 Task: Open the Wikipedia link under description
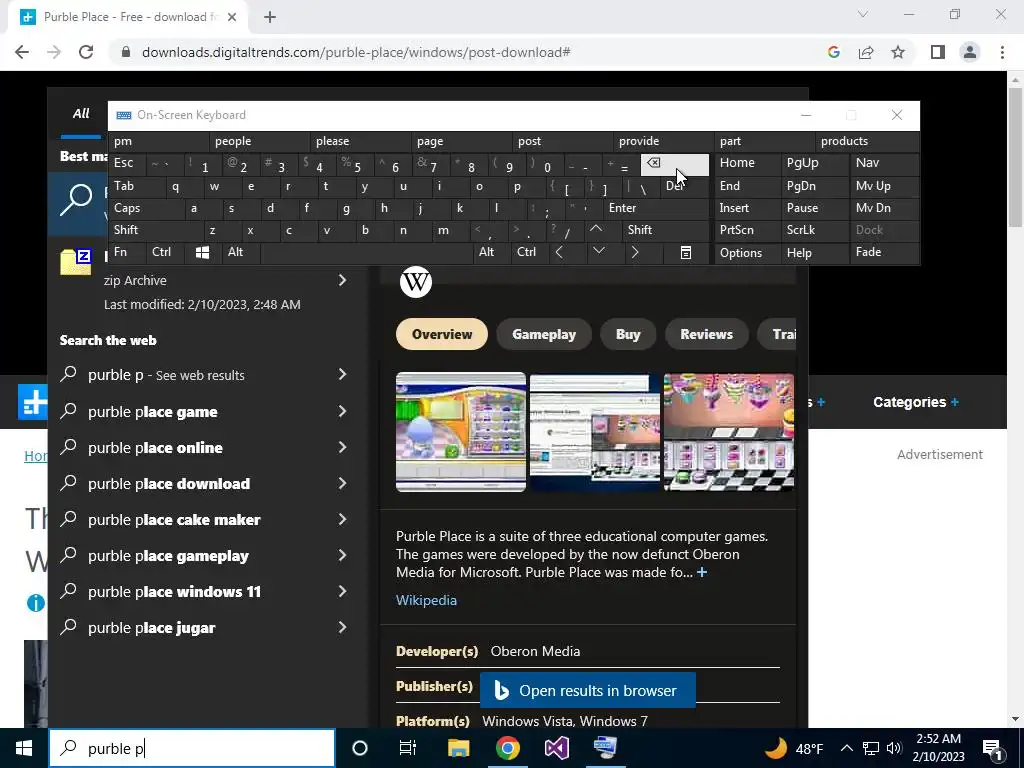[x=426, y=600]
